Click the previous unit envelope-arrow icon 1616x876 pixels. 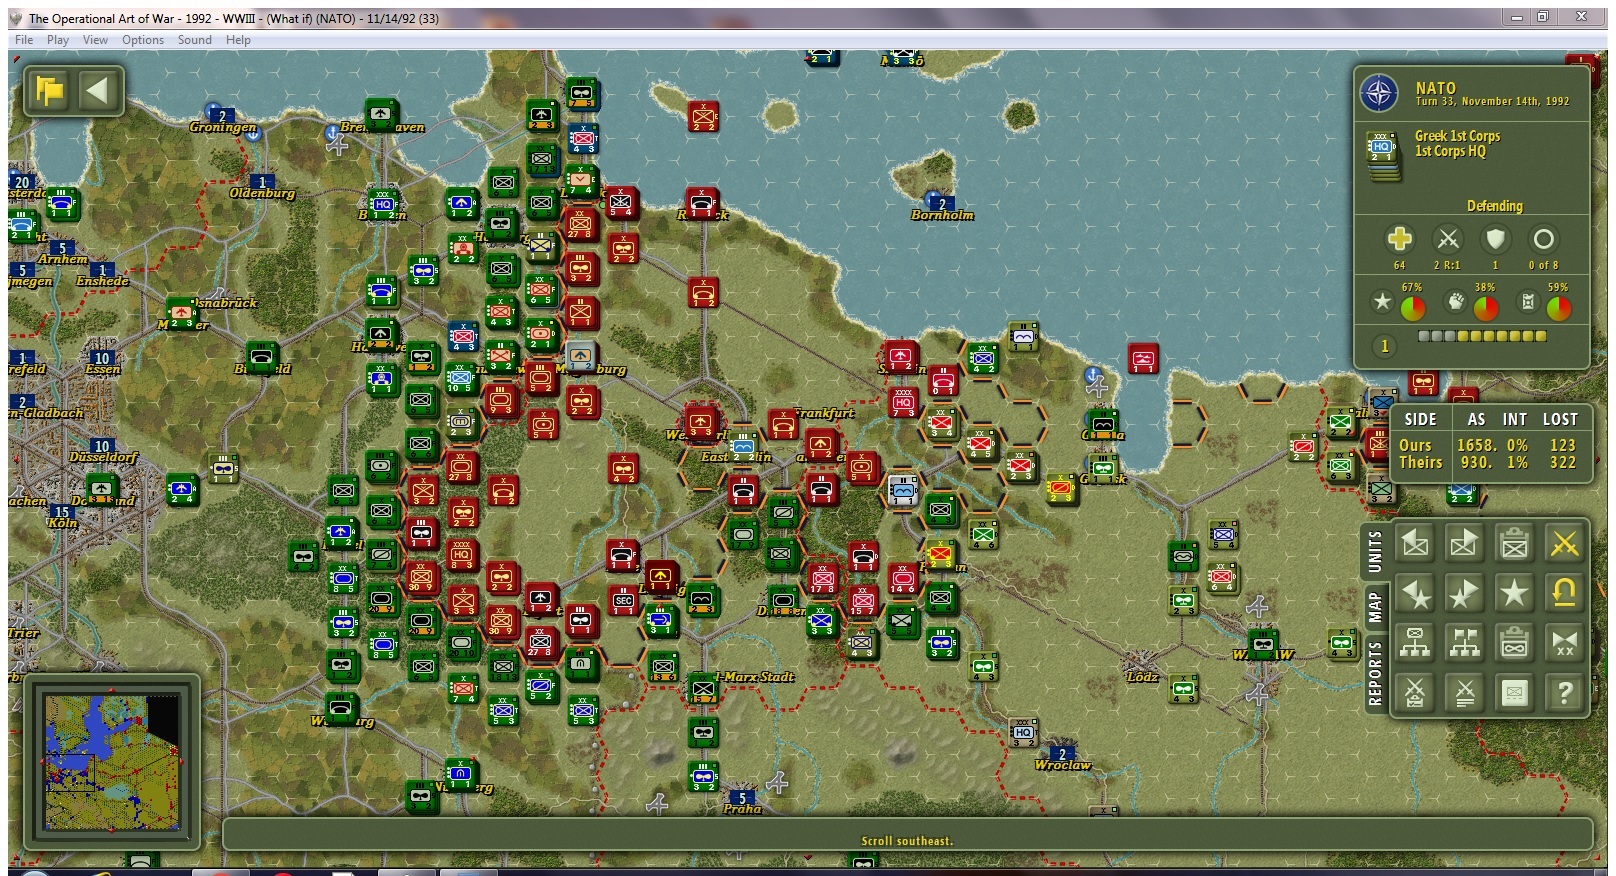coord(1414,543)
